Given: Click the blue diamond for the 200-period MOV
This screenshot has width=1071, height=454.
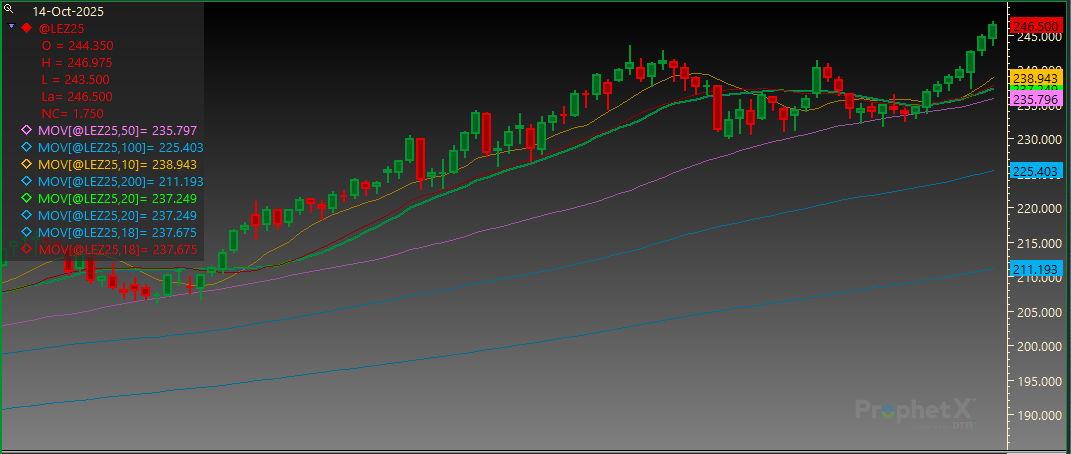Looking at the screenshot, I should tap(27, 182).
